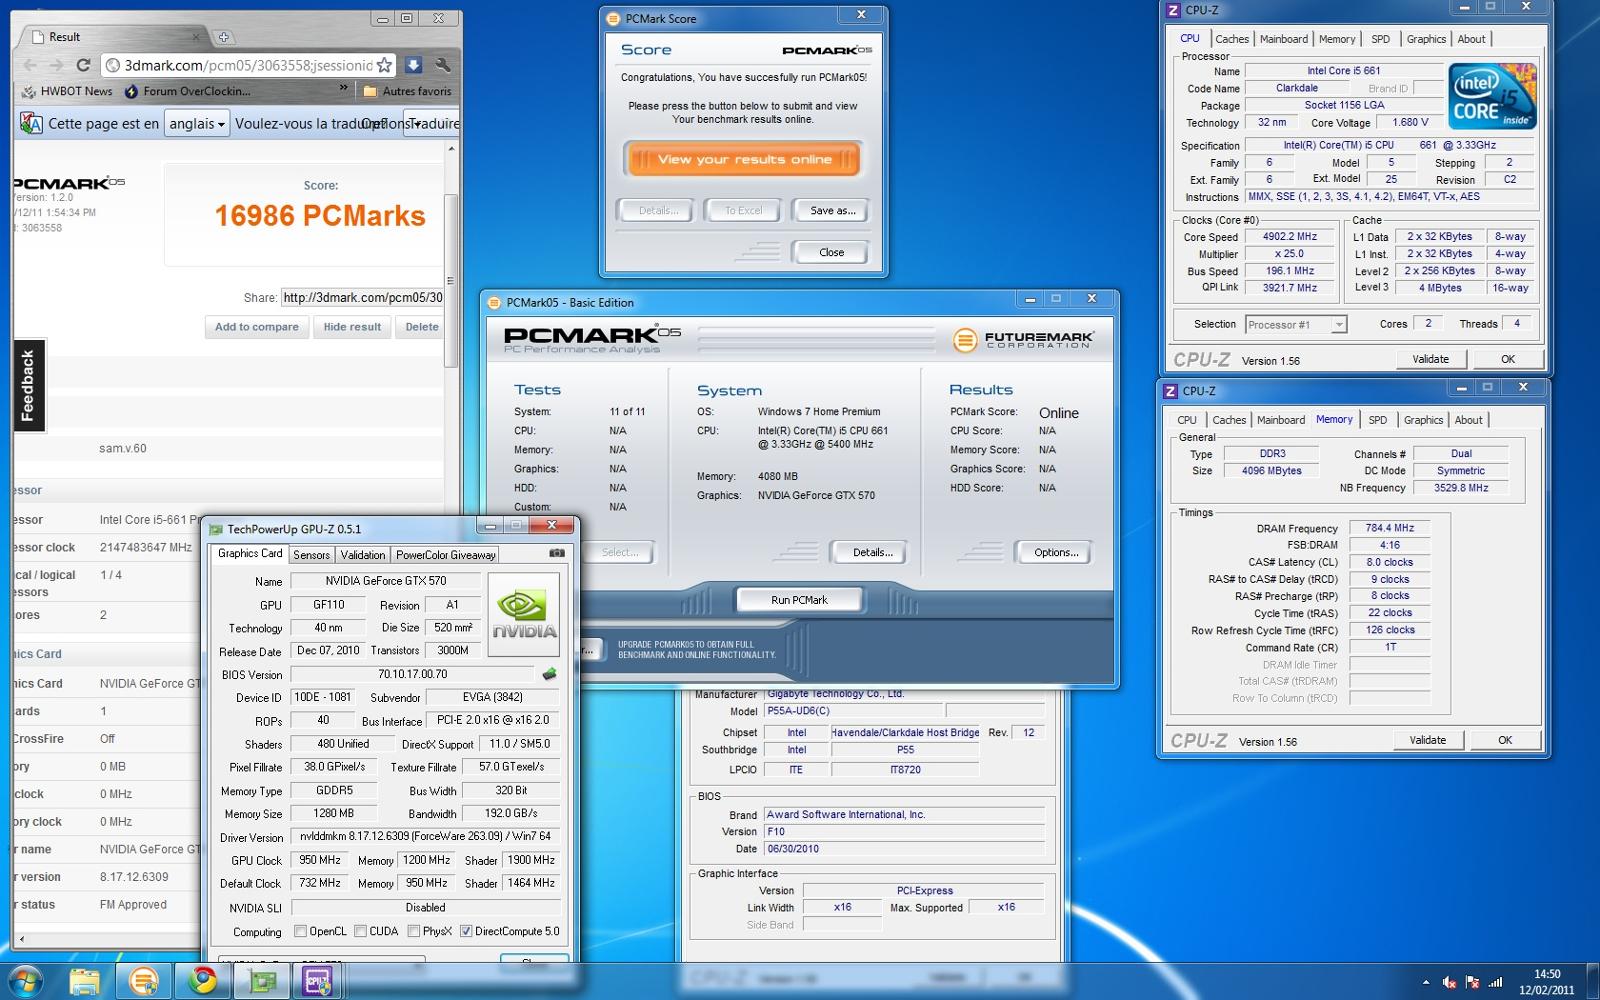
Task: Click the NVIDIA logo in GPU-Z
Action: (x=524, y=614)
